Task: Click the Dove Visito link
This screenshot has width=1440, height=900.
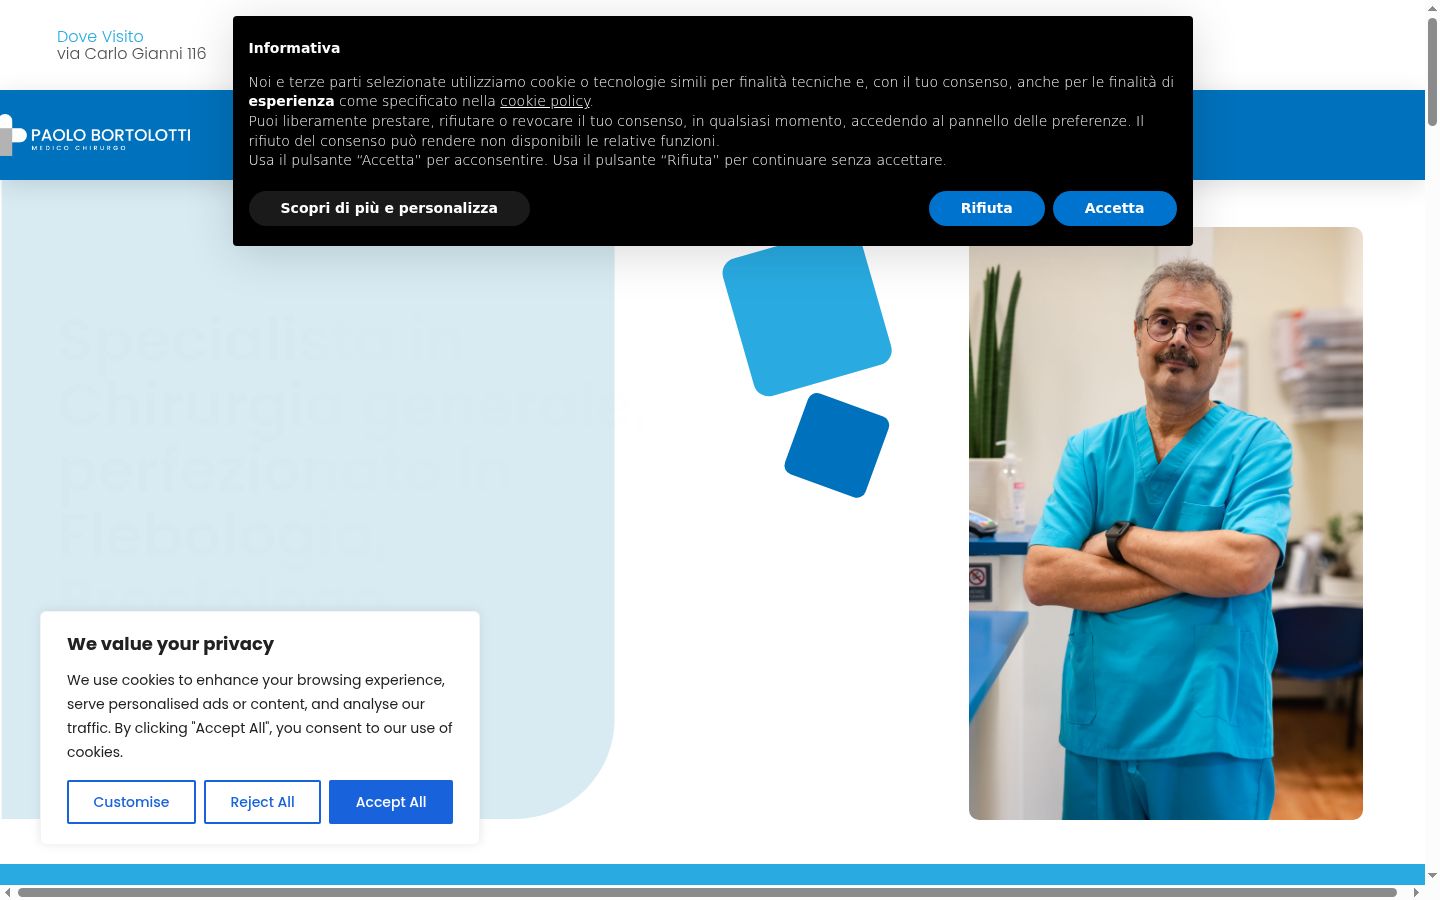Action: 100,36
